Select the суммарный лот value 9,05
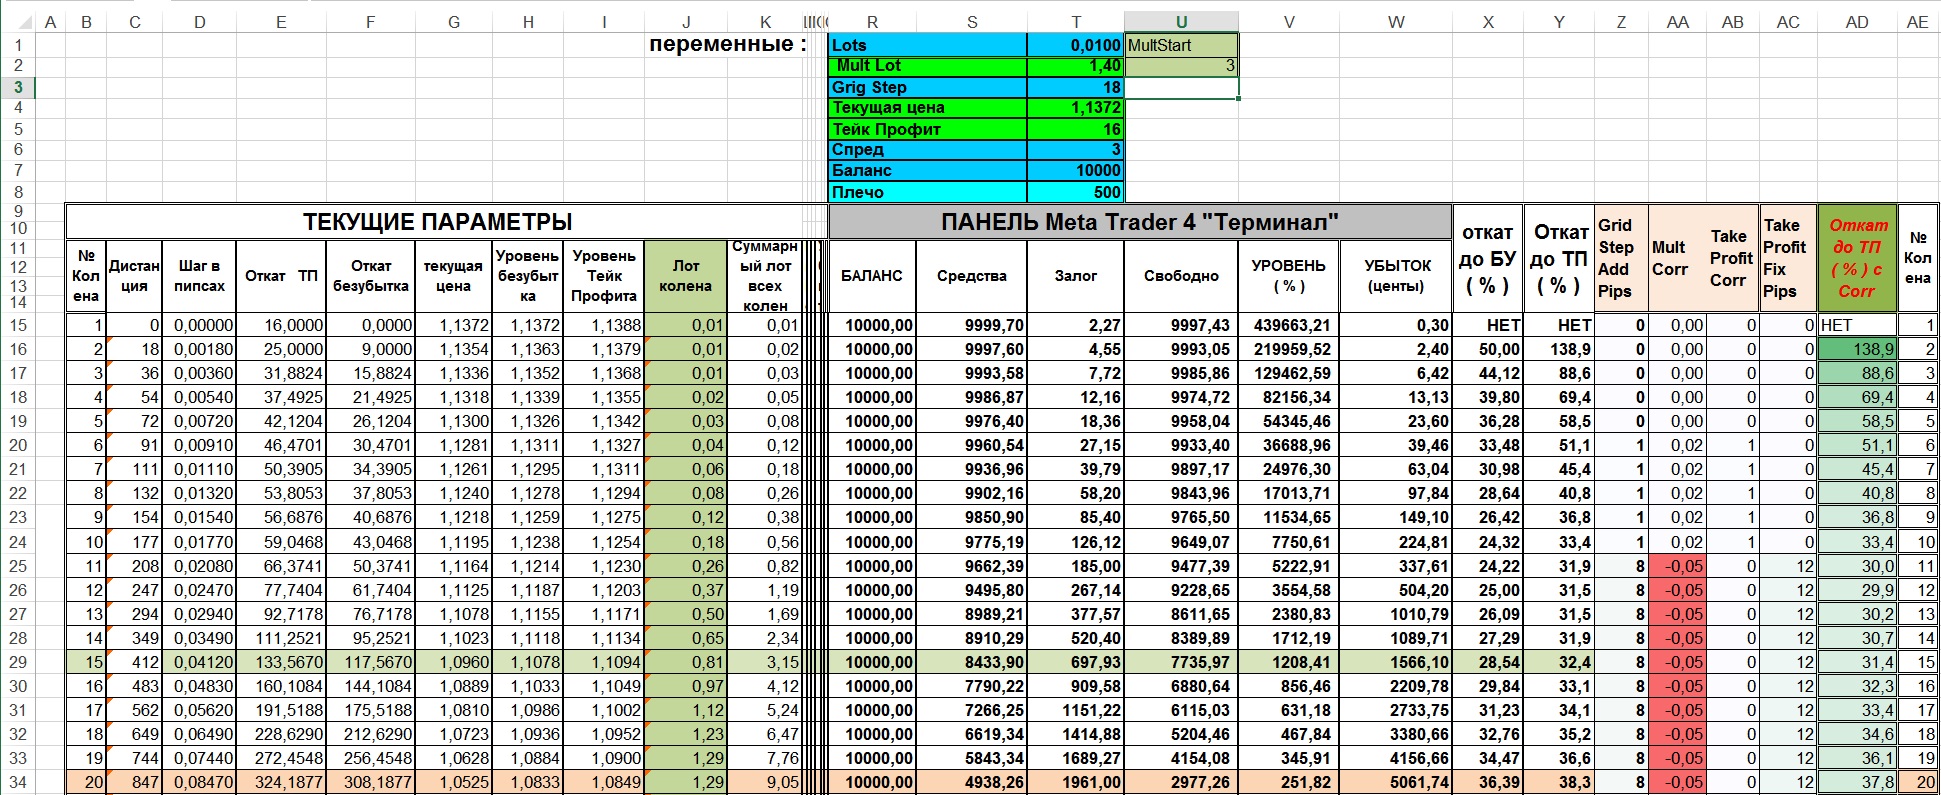The width and height of the screenshot is (1941, 795). pyautogui.click(x=765, y=782)
